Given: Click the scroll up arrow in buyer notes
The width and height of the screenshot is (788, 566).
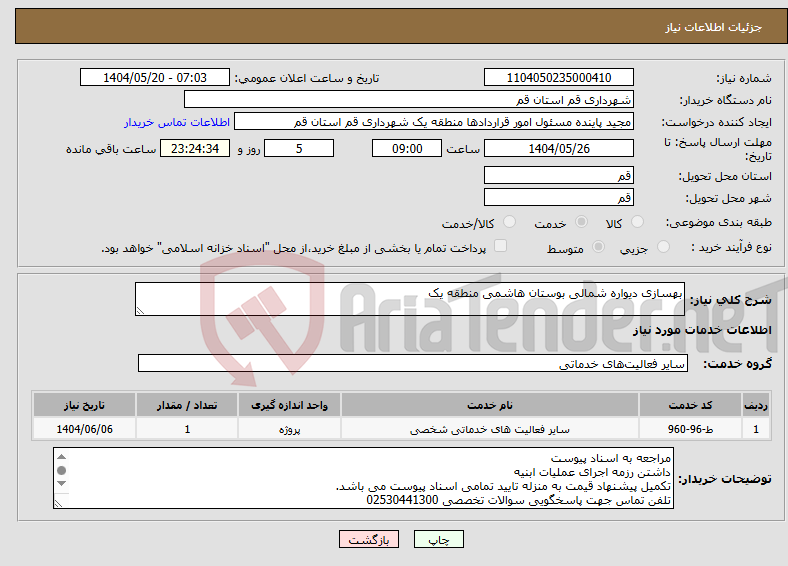Looking at the screenshot, I should click(61, 456).
